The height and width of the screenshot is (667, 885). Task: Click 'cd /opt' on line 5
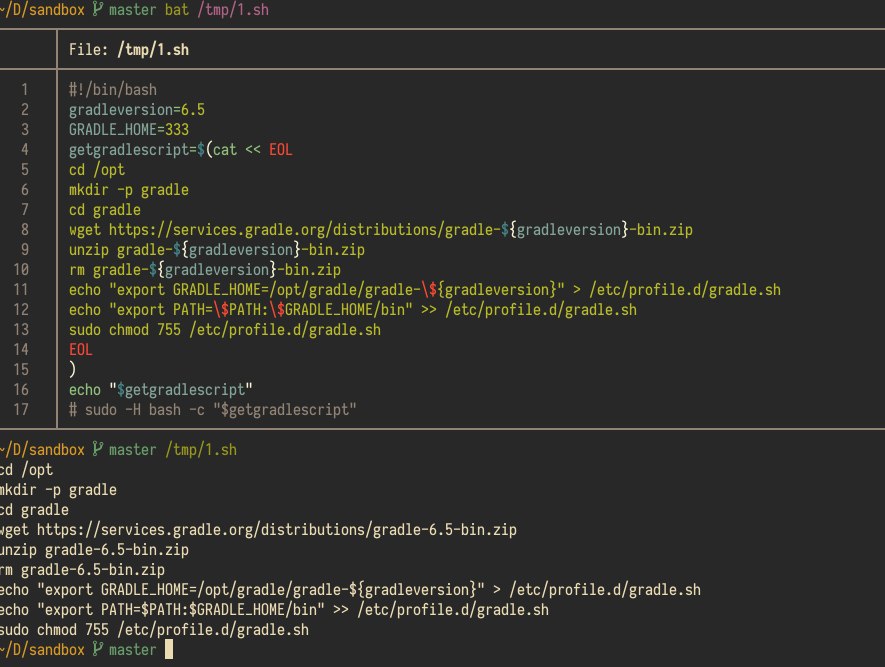click(97, 169)
